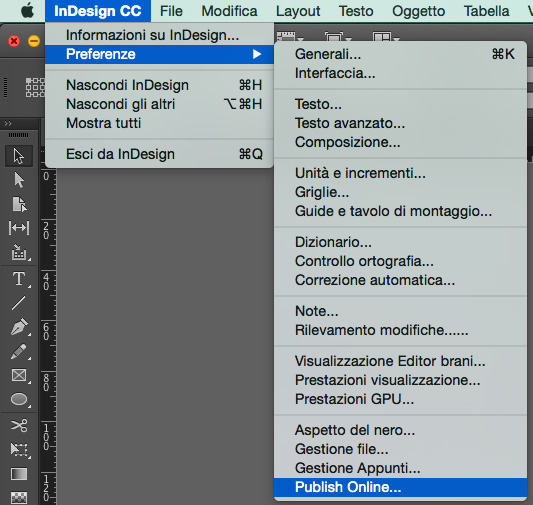The image size is (533, 505).
Task: Open the Apple menu
Action: tap(27, 11)
